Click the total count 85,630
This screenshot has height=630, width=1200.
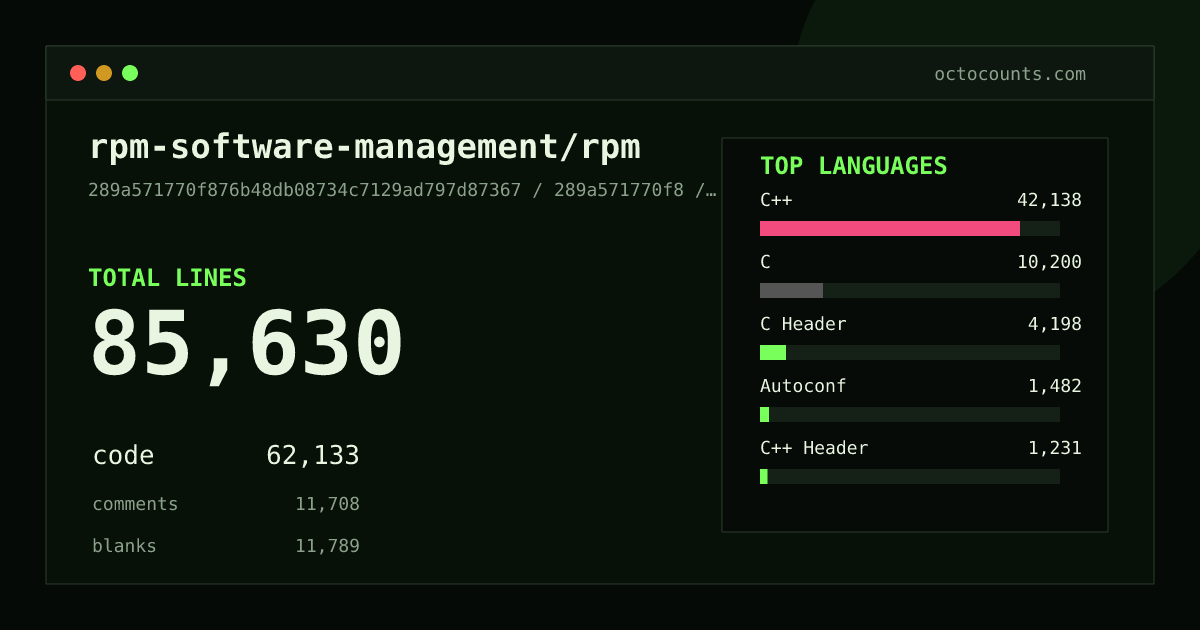(x=247, y=346)
